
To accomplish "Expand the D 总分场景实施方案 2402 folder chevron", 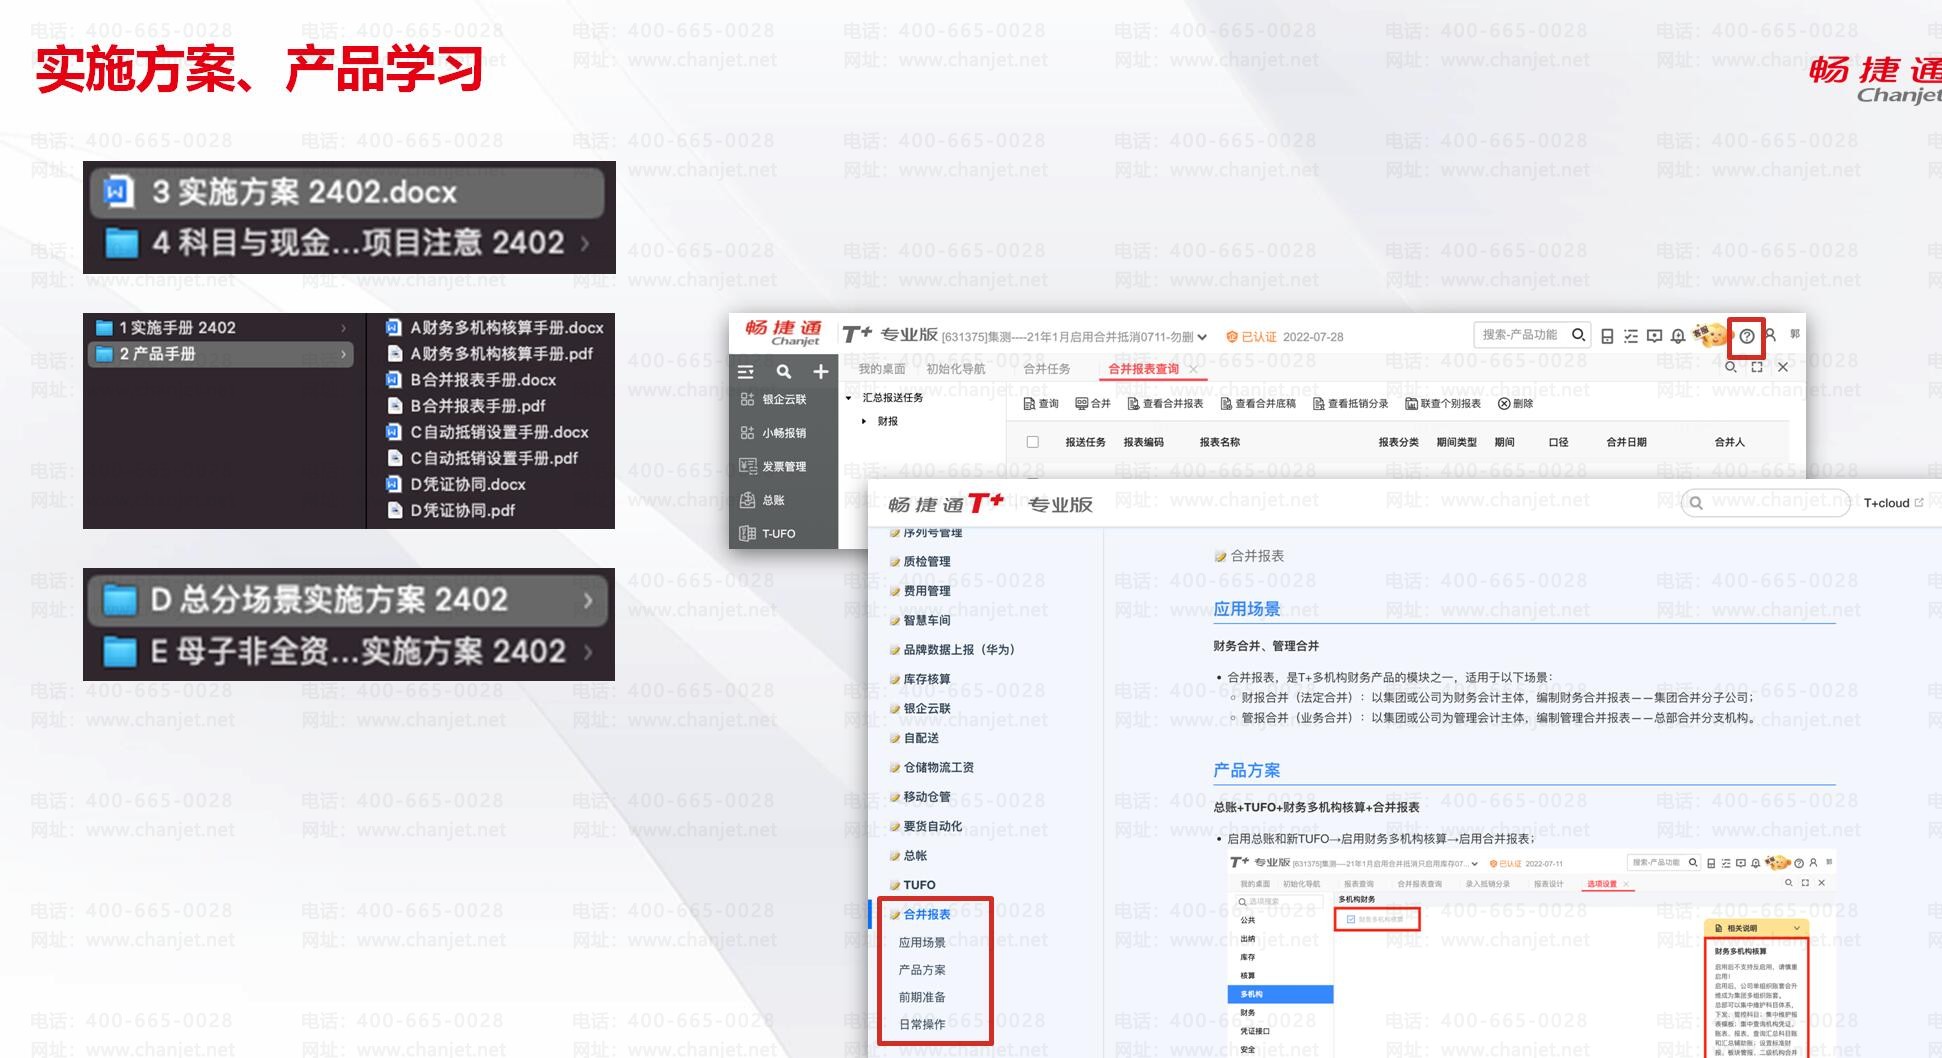I will coord(588,600).
